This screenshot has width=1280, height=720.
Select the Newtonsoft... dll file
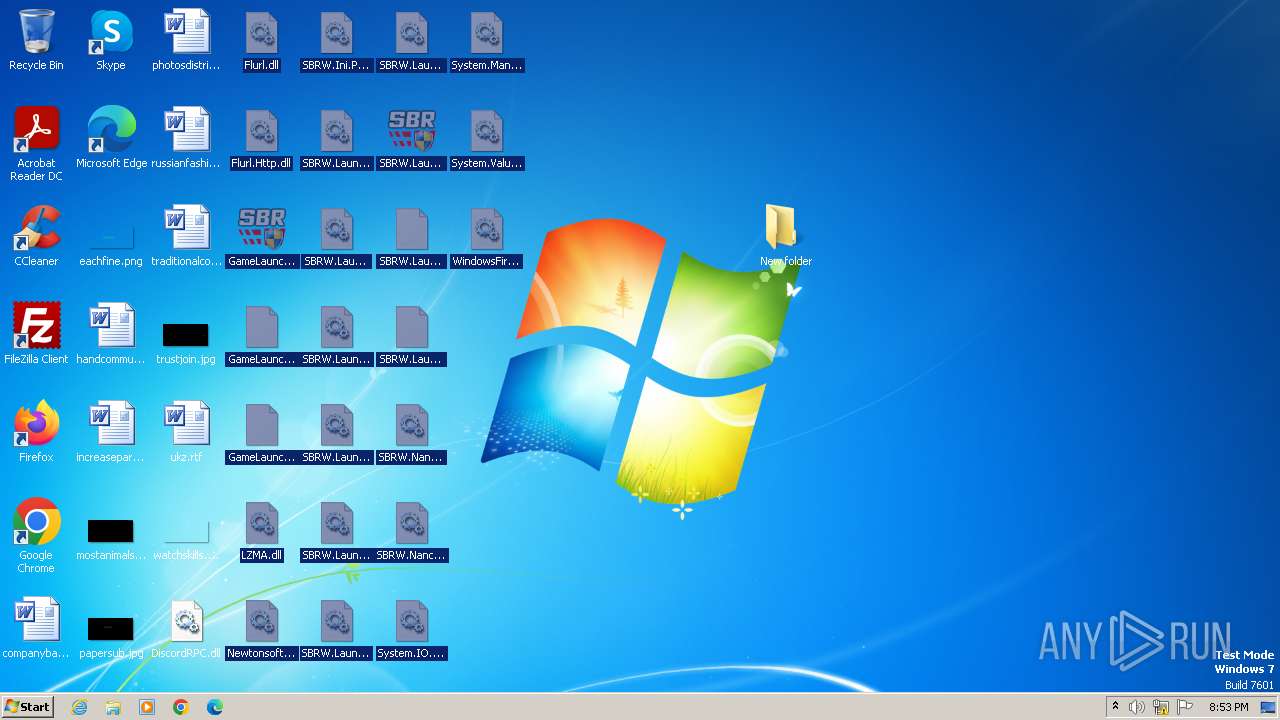tap(262, 628)
